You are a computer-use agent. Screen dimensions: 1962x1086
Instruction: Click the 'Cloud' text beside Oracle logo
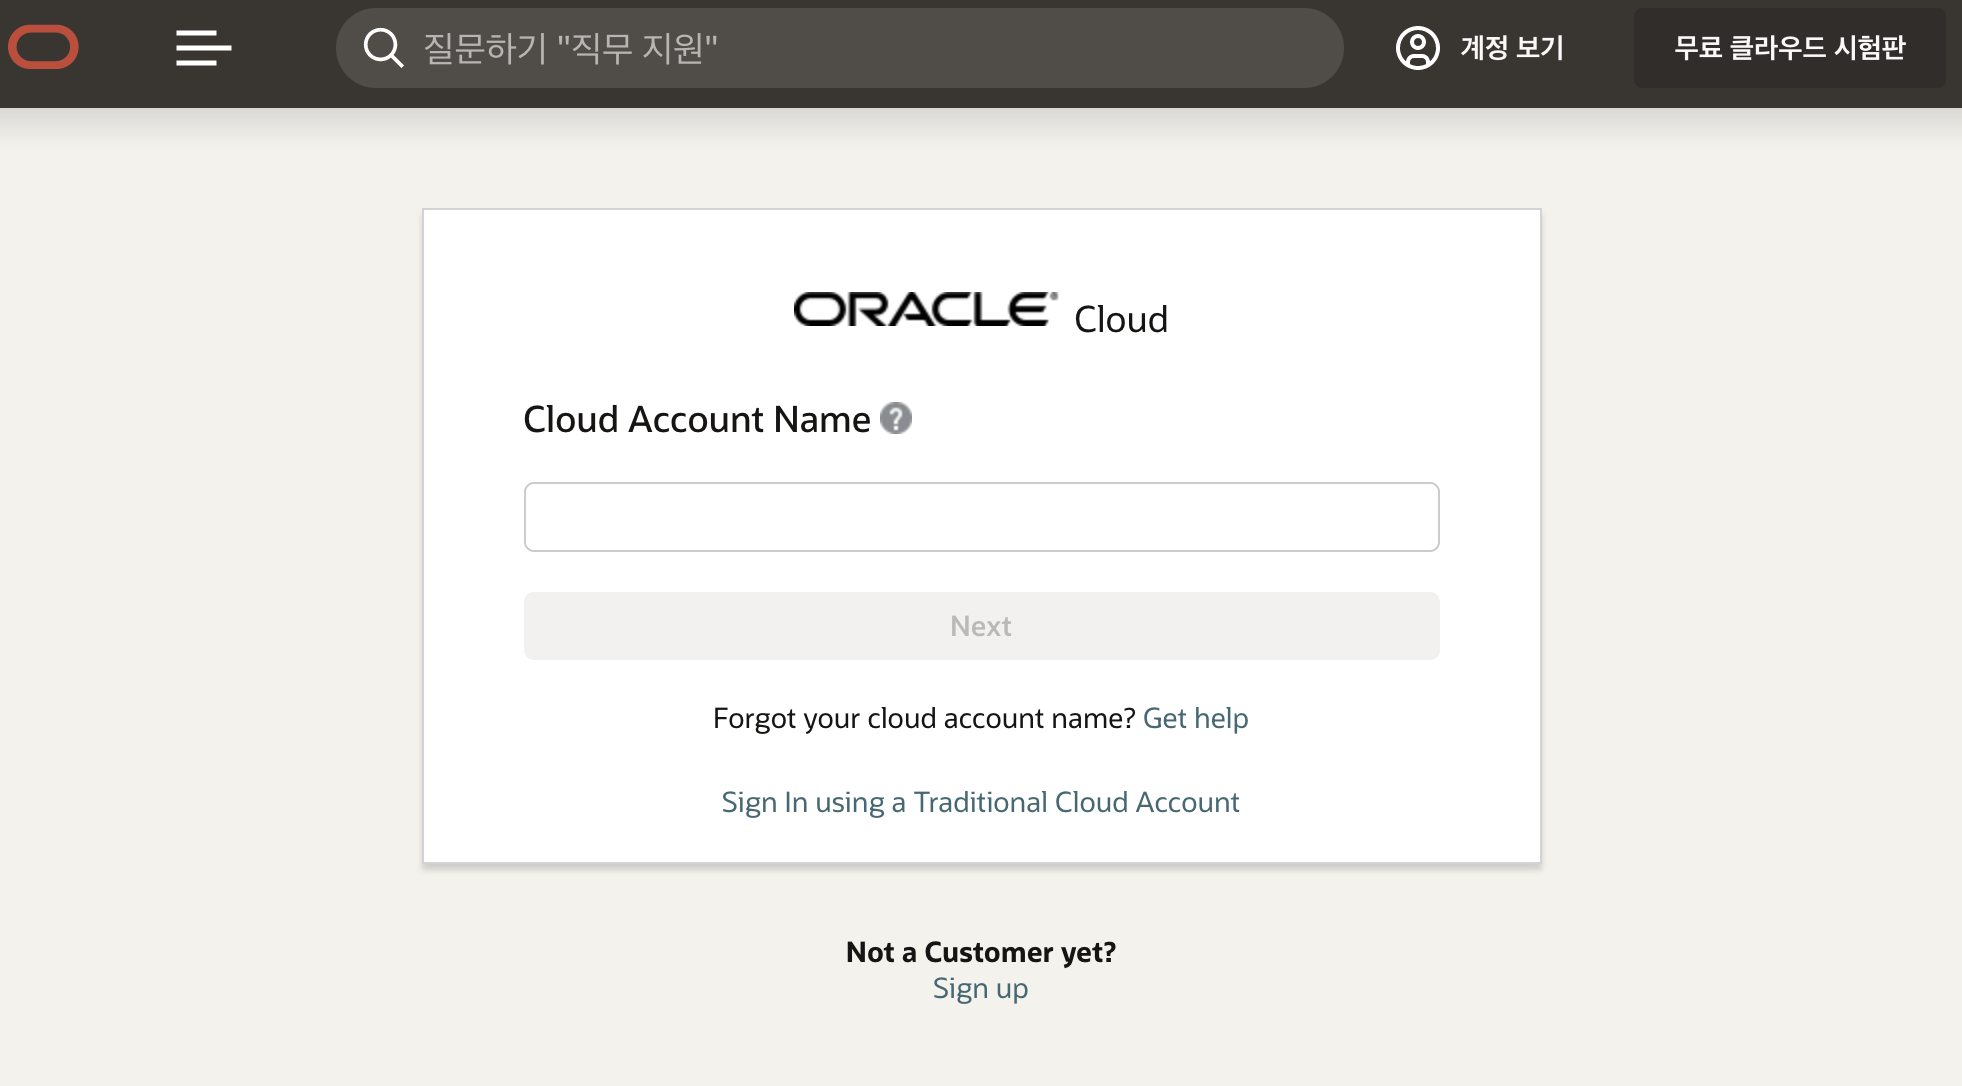coord(1120,319)
